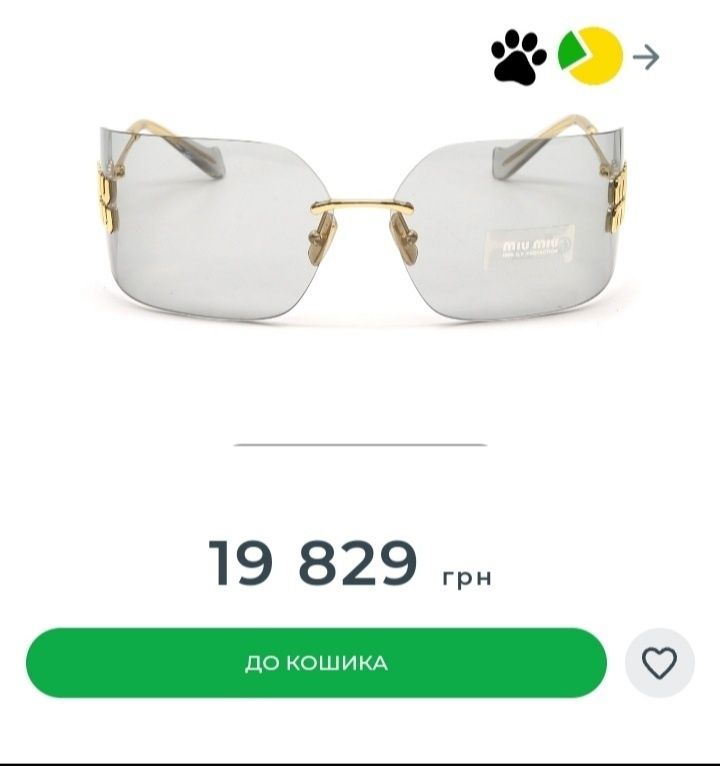
Task: Toggle favorite with the round heart button
Action: click(x=659, y=663)
